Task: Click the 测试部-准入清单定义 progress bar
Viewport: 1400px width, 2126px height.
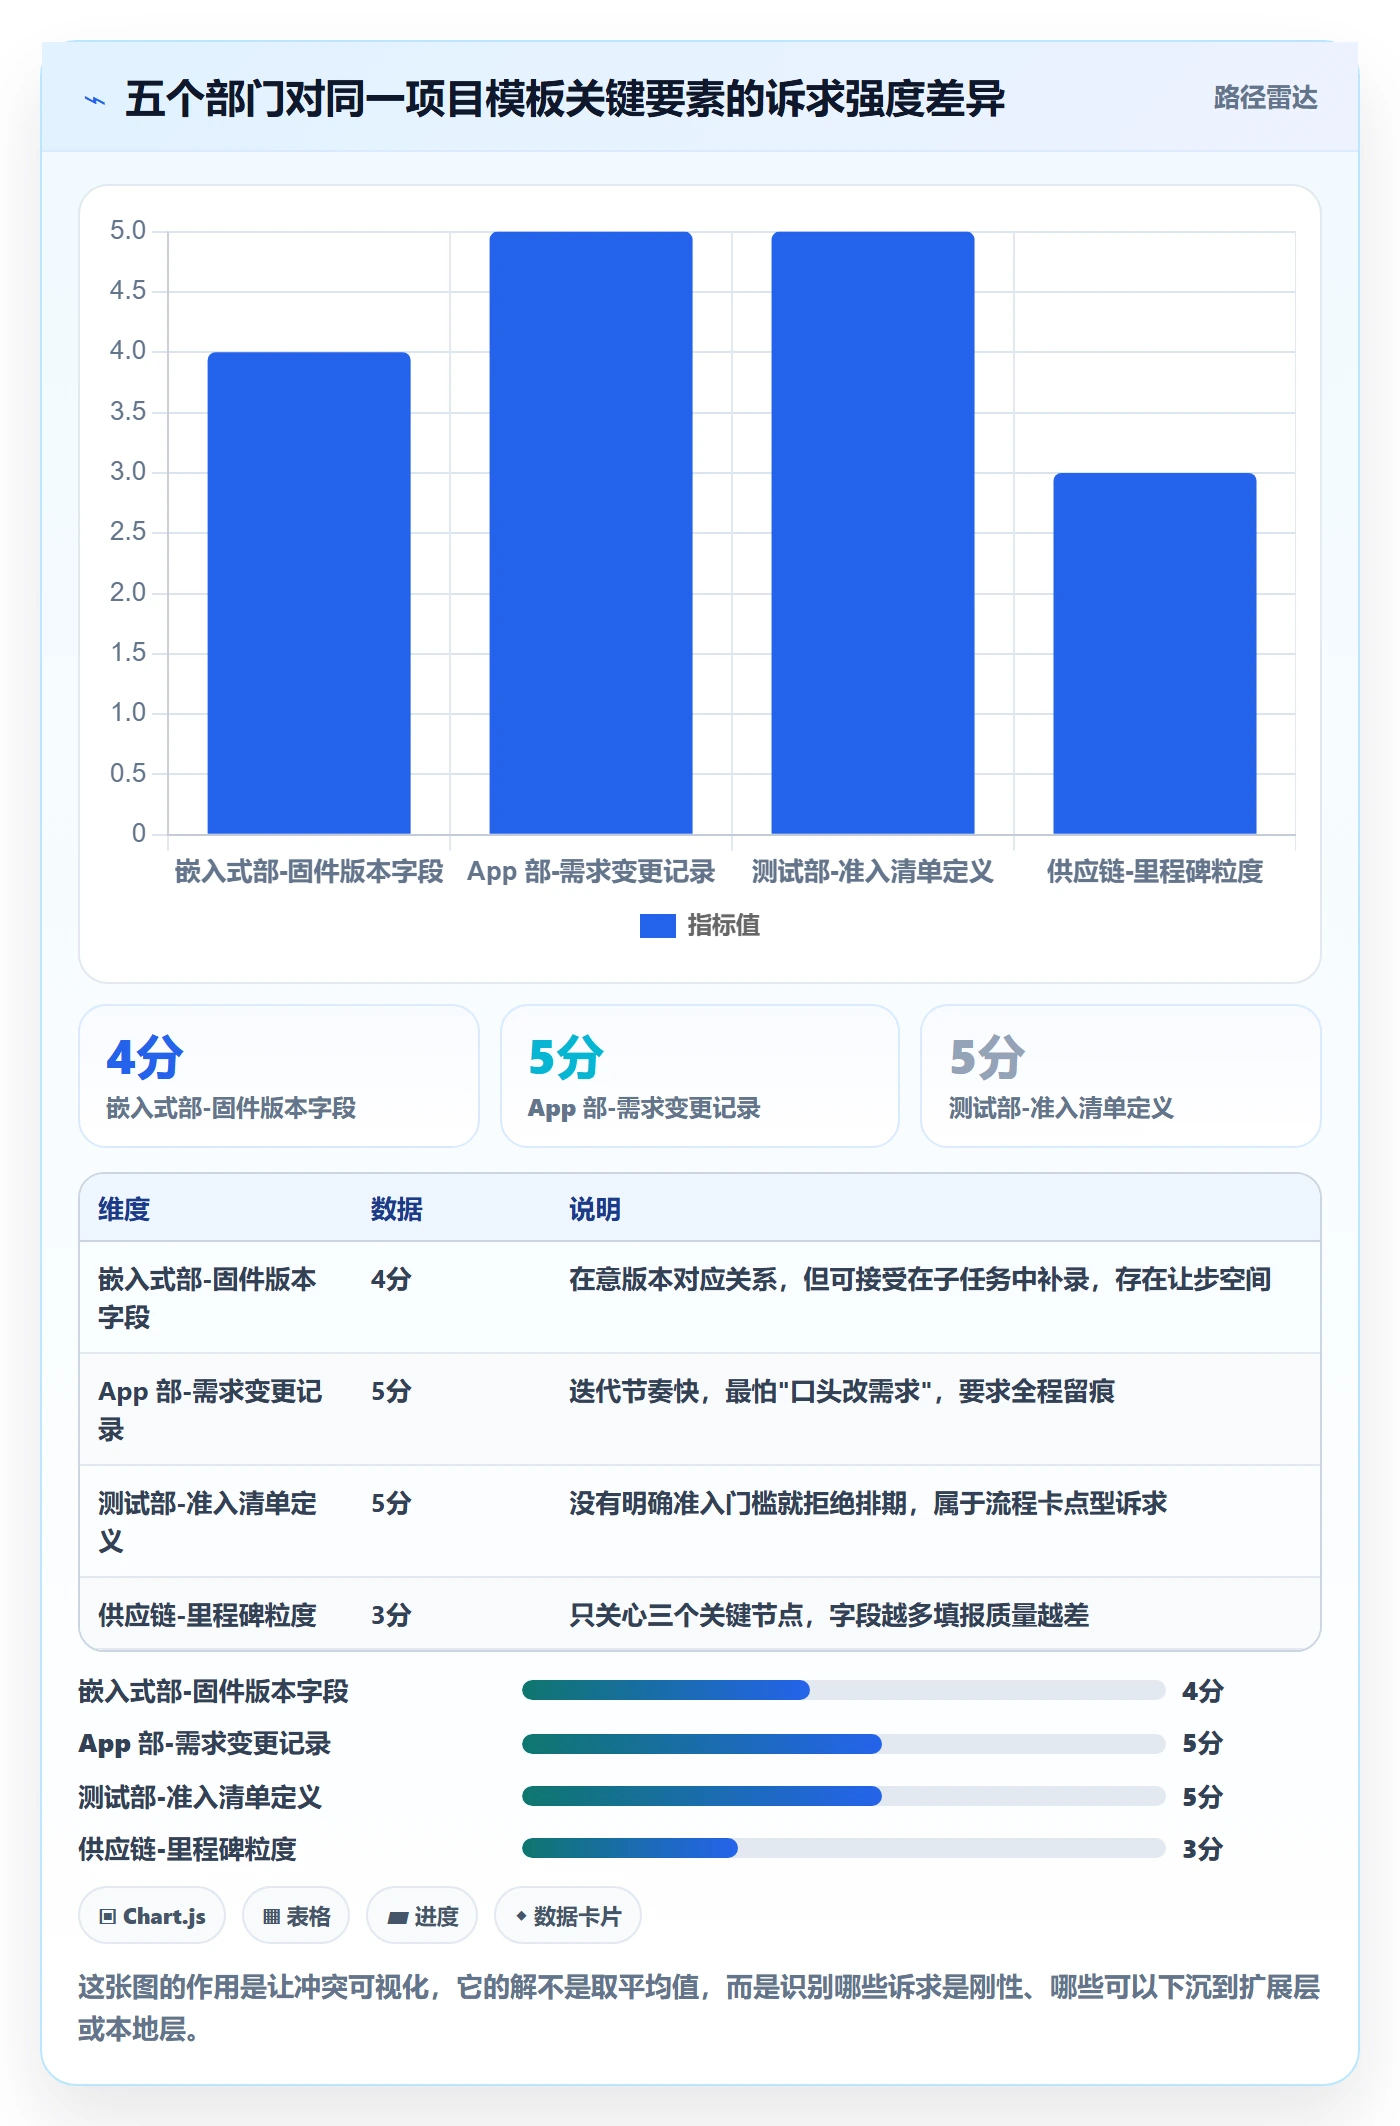Action: [x=843, y=1796]
